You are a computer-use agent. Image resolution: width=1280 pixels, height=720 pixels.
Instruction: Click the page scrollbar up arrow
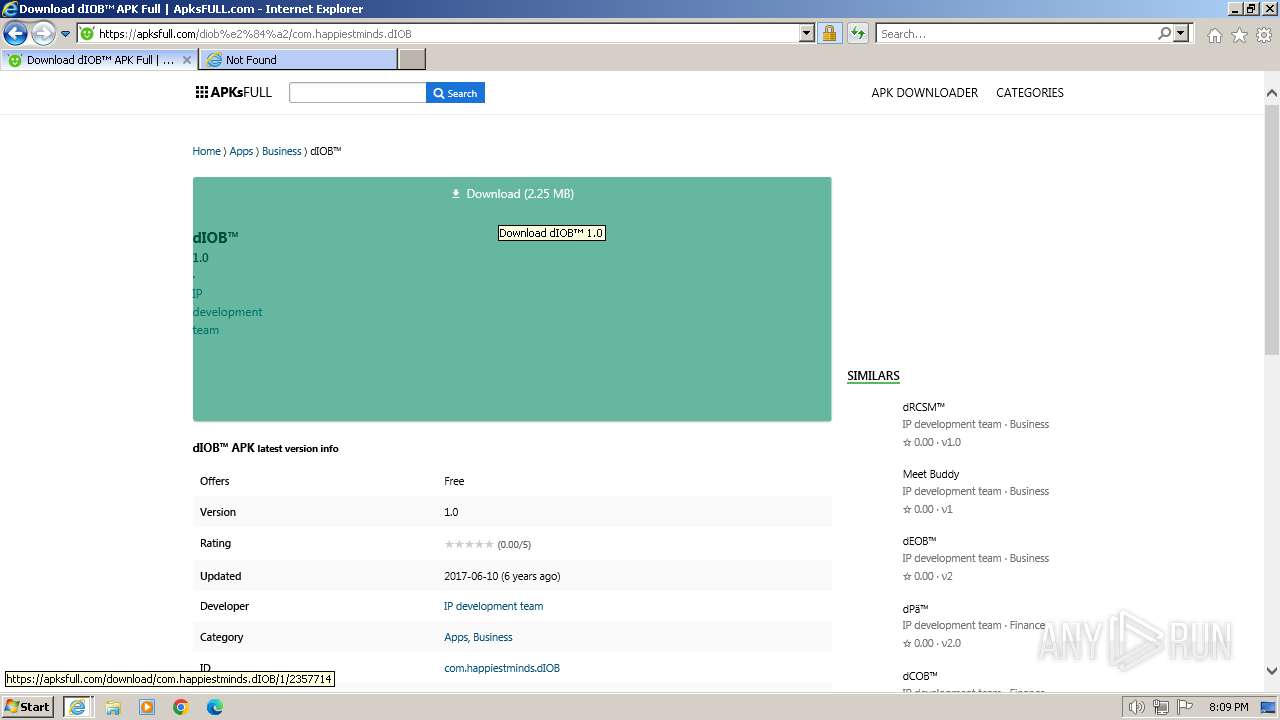(x=1272, y=93)
